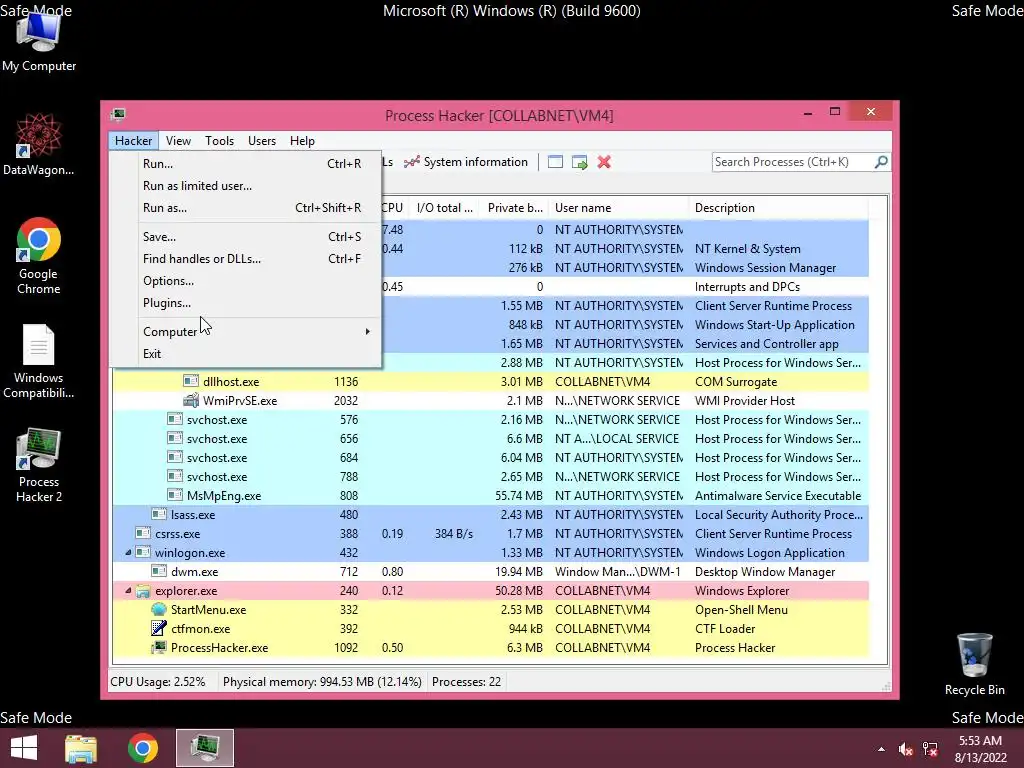
Task: Click the WmiPrvSE.exe process icon
Action: tap(191, 400)
